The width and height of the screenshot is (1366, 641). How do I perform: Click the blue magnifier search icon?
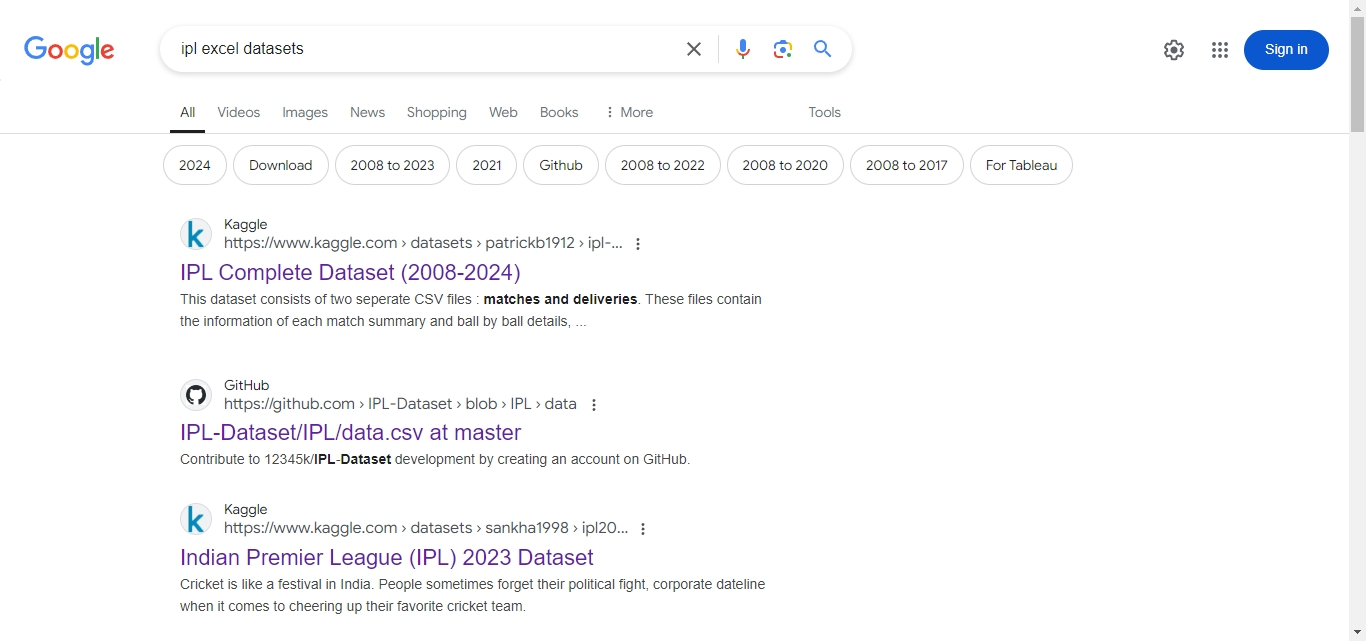coord(823,49)
